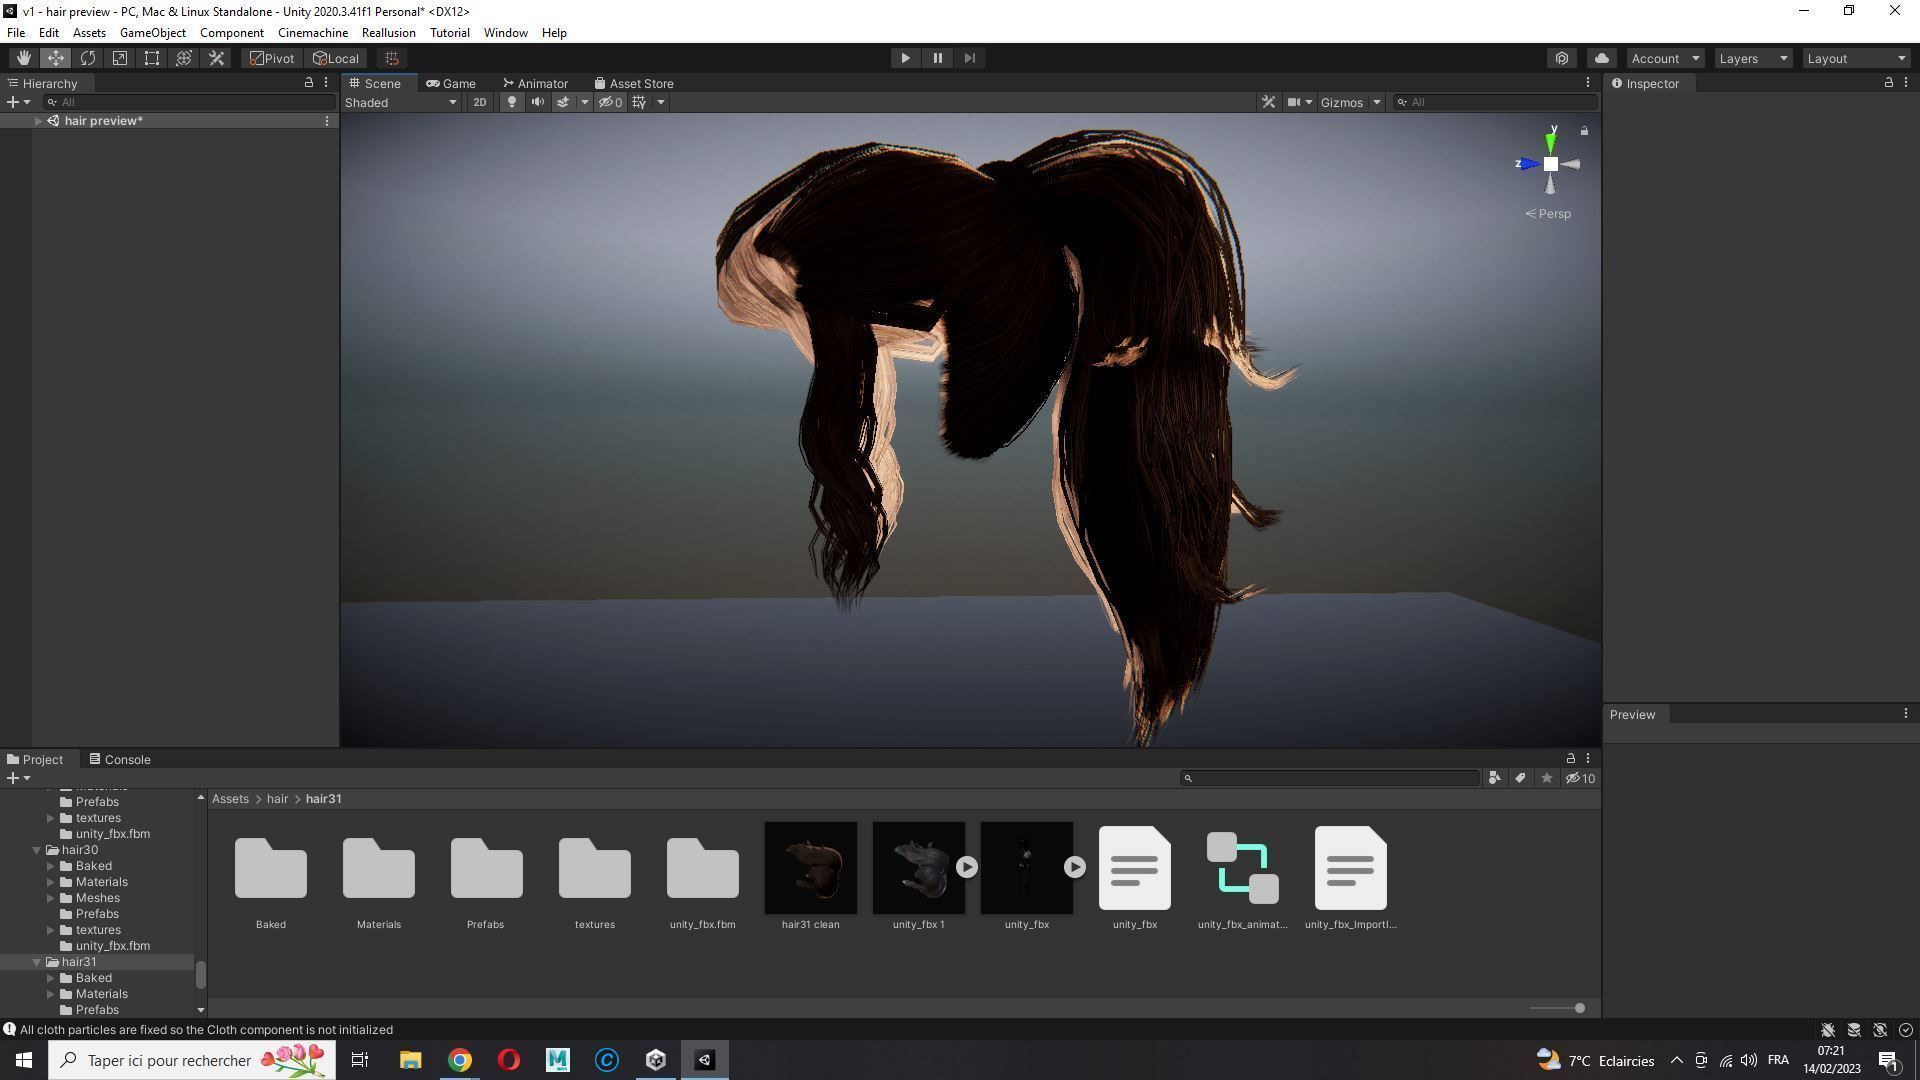The width and height of the screenshot is (1920, 1080).
Task: Adjust the asset icon size slider
Action: point(1579,1008)
